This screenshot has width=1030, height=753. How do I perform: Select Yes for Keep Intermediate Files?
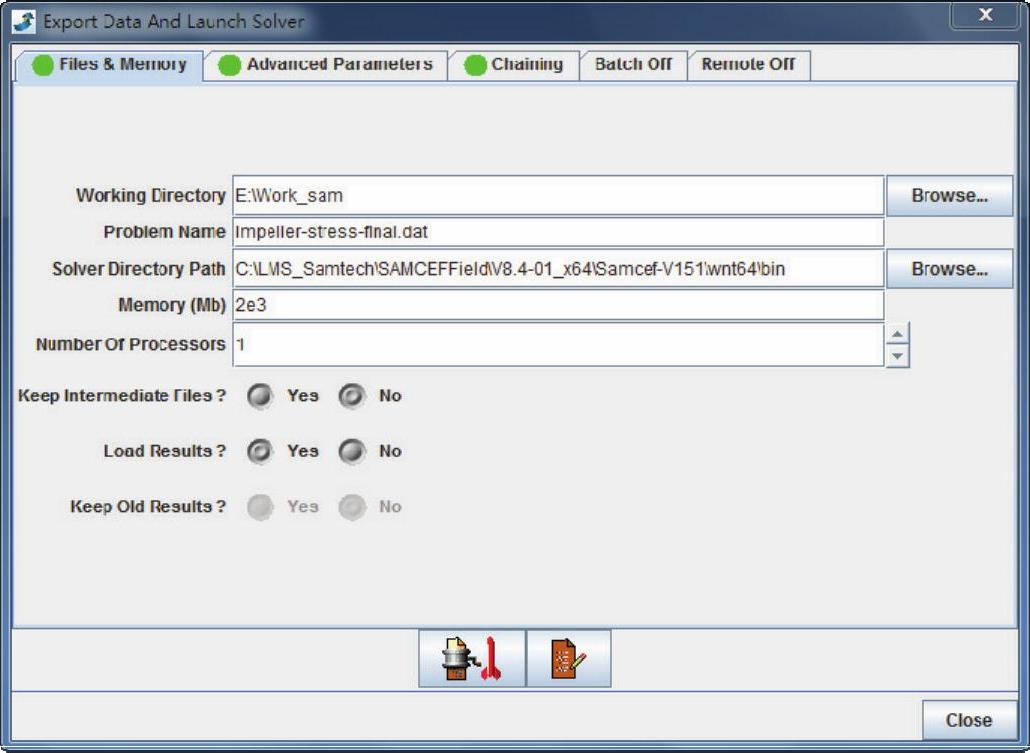coord(260,396)
